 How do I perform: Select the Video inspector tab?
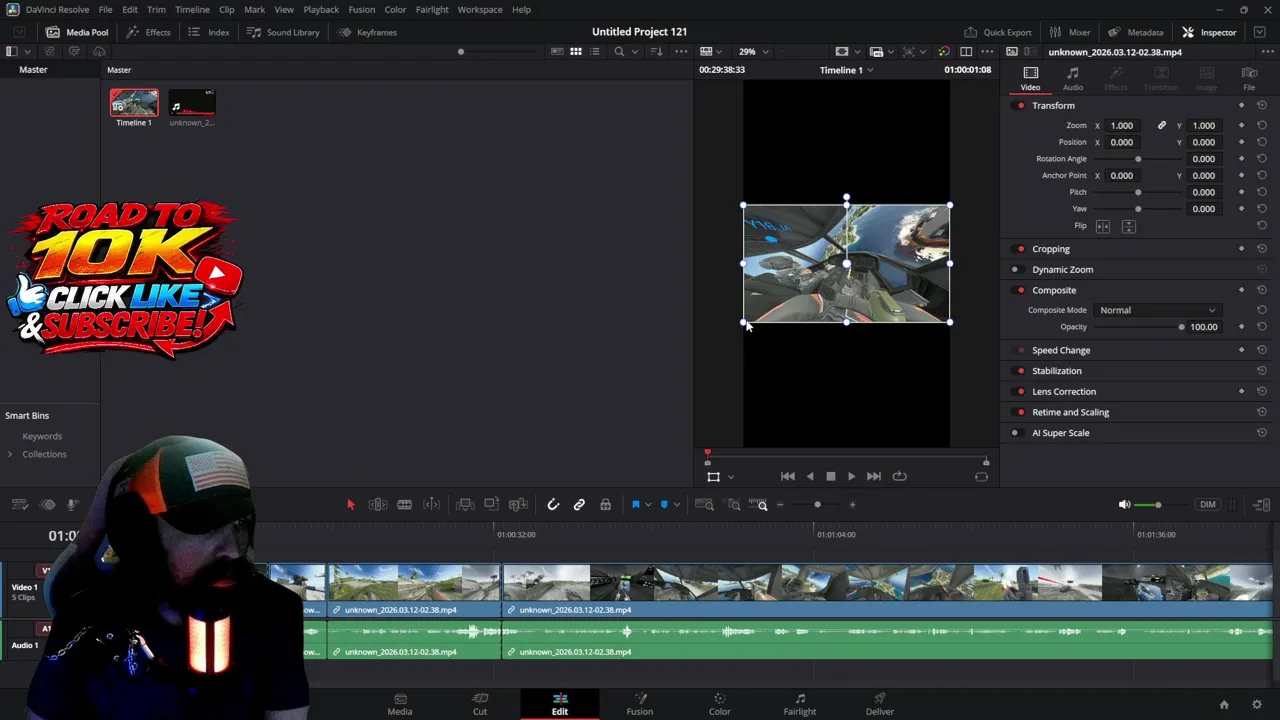click(x=1030, y=78)
